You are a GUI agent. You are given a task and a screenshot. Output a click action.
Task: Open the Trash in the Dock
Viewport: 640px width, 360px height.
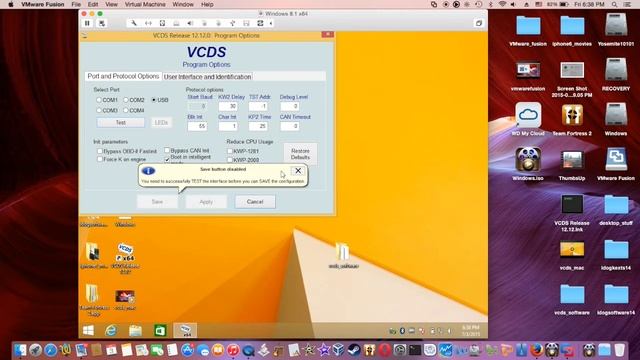pos(619,350)
